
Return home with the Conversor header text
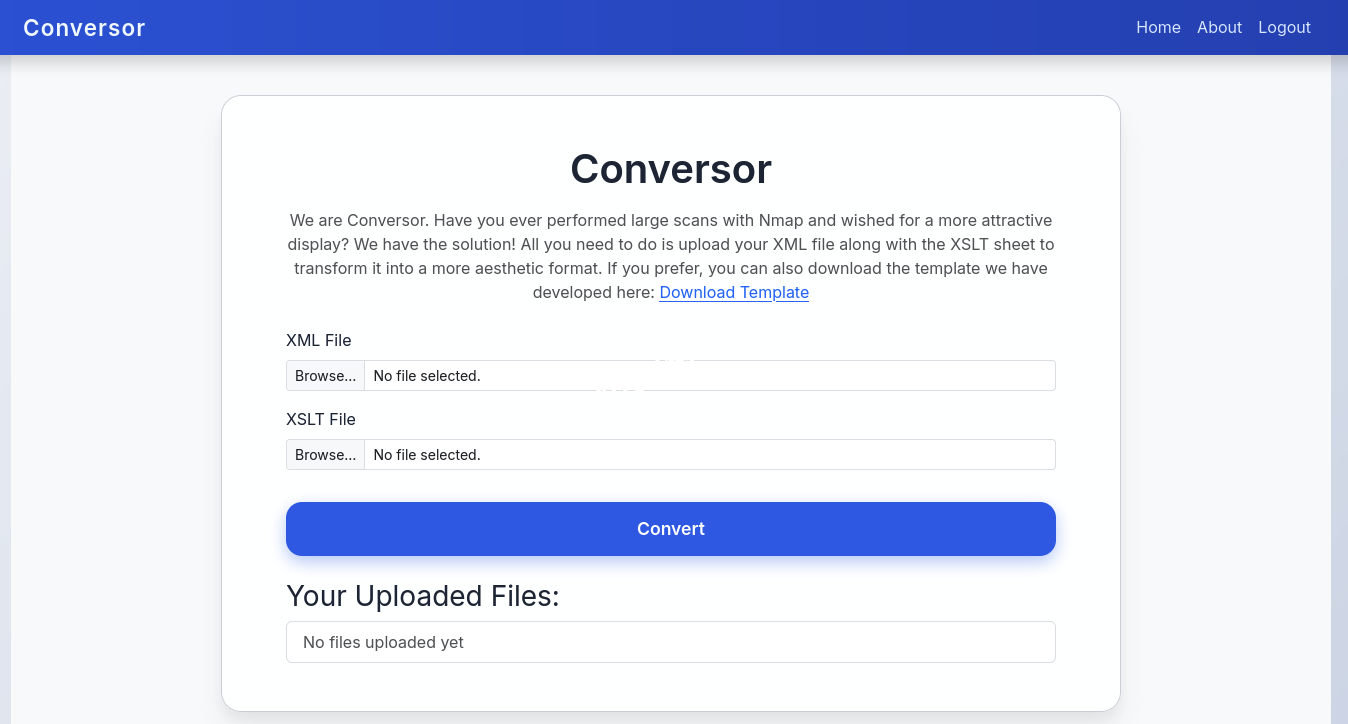pos(84,27)
